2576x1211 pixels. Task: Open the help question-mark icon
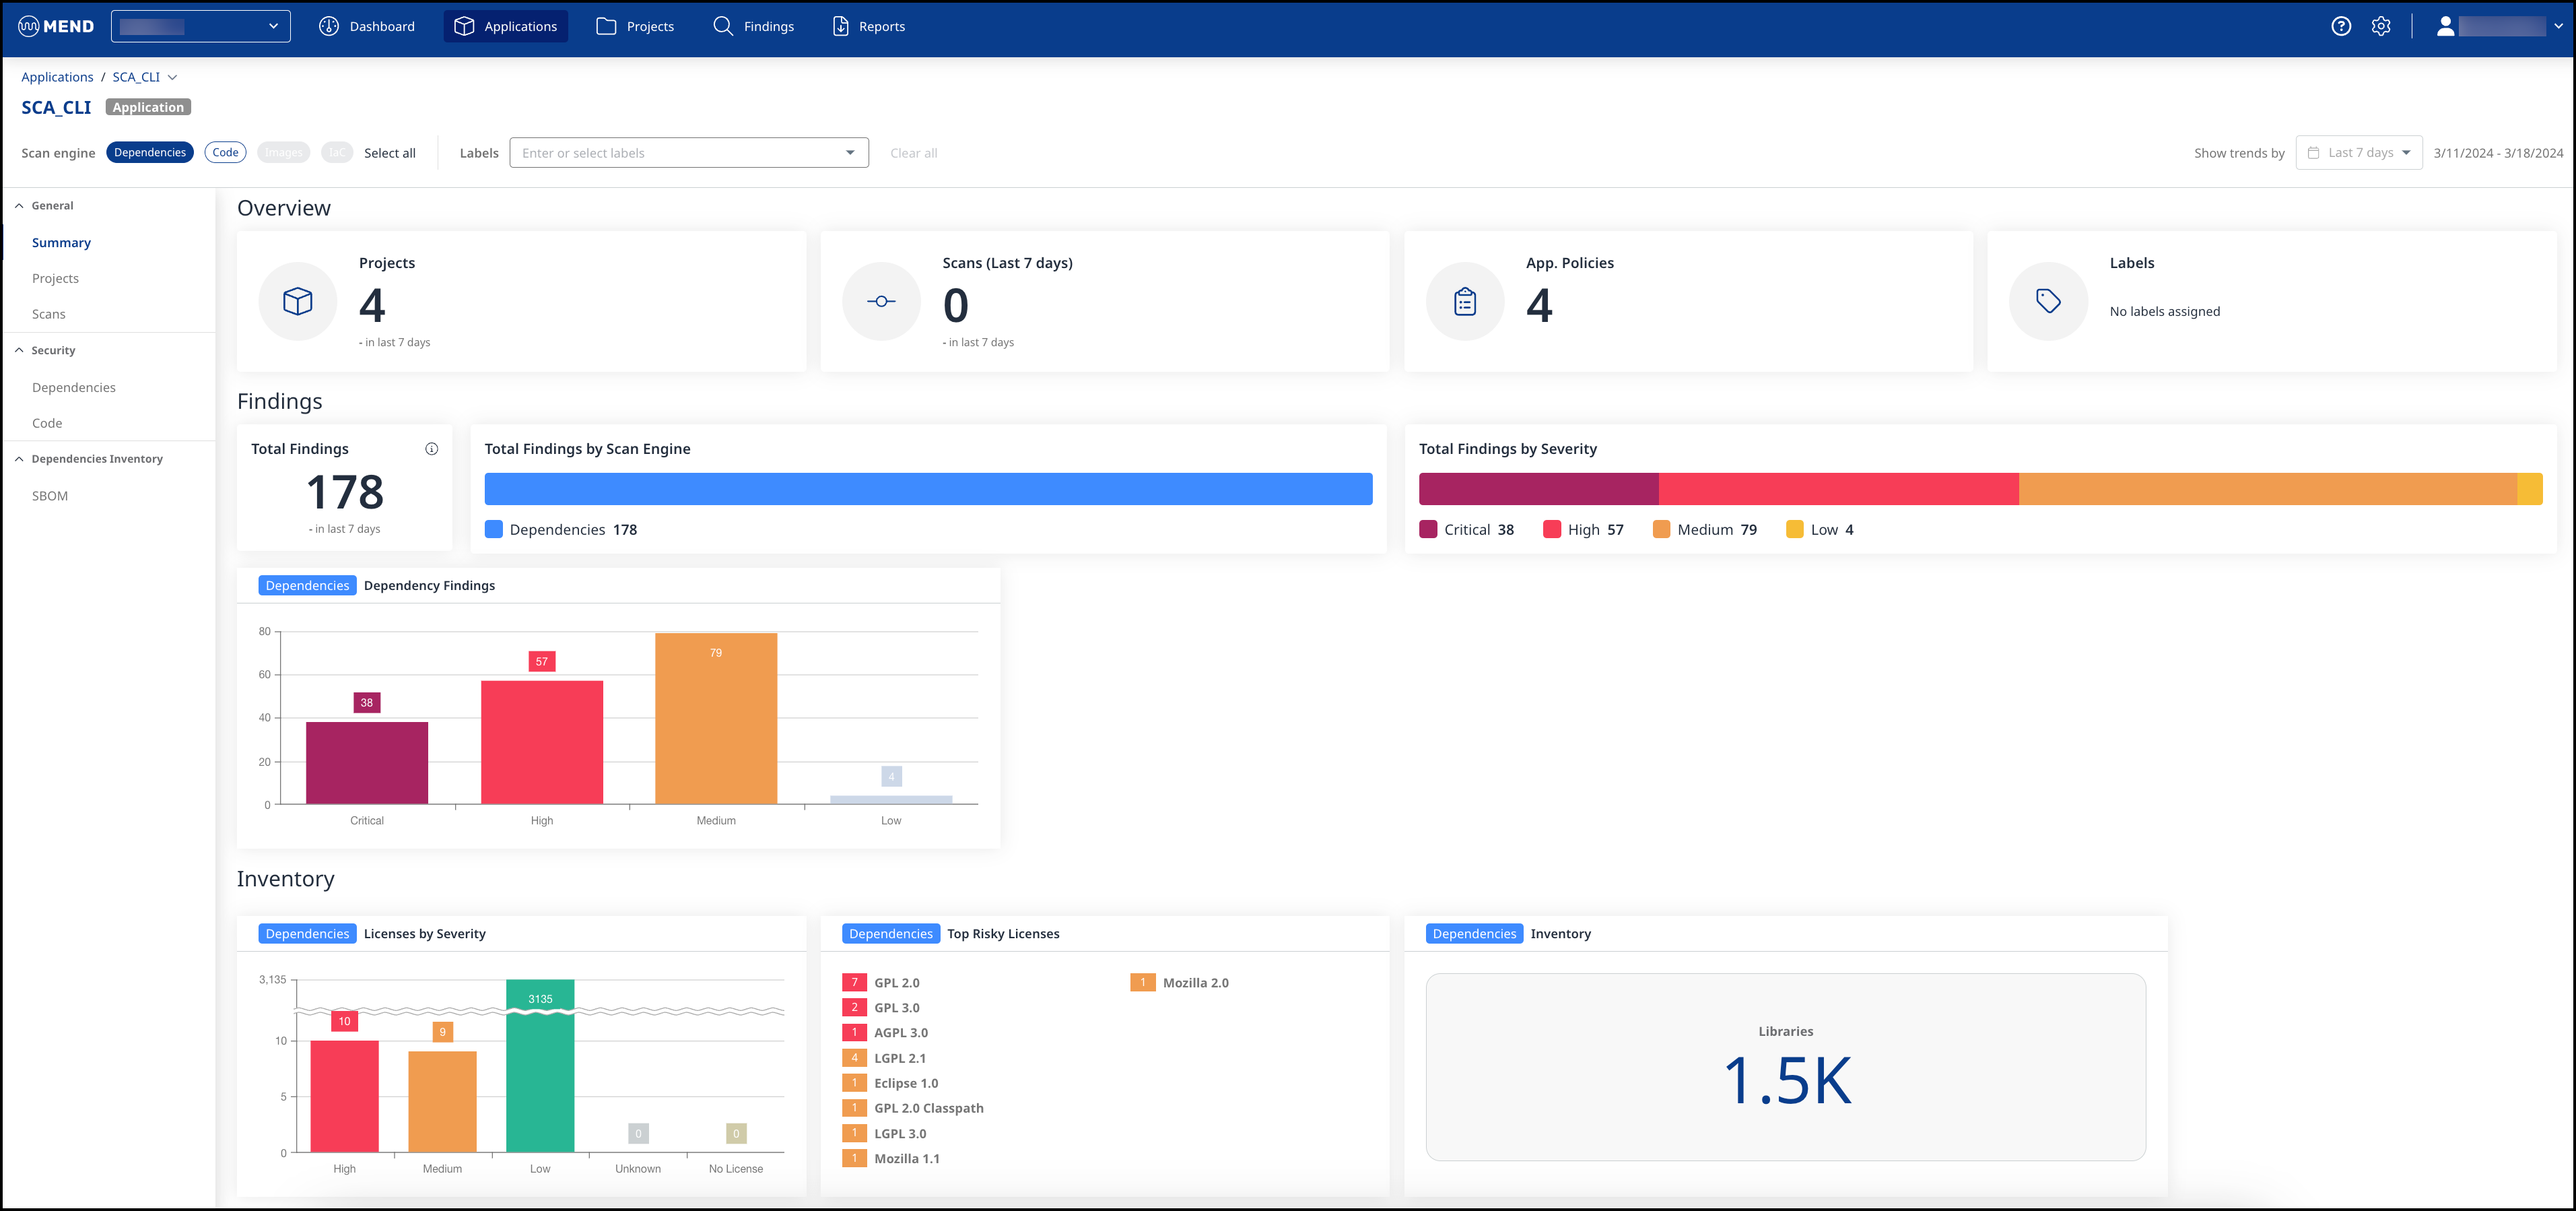2341,26
